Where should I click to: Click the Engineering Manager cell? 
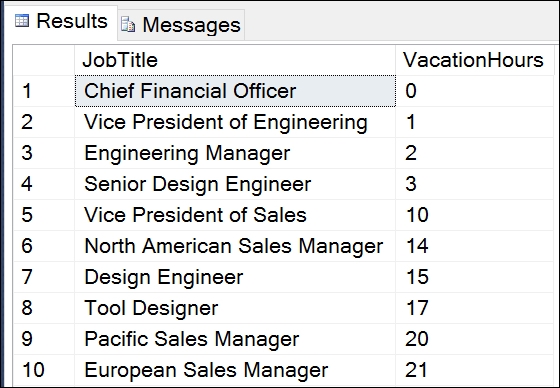click(235, 153)
